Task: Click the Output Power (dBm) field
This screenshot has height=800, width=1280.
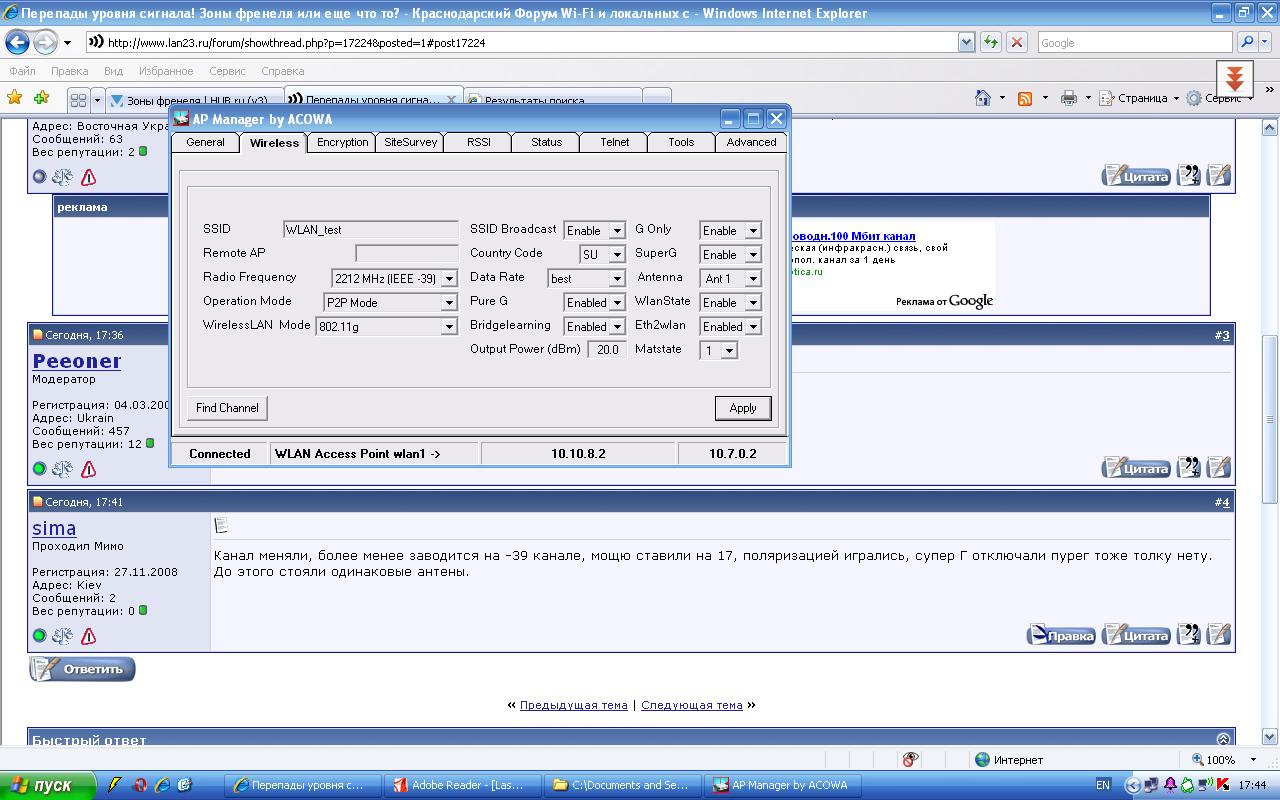Action: [607, 350]
